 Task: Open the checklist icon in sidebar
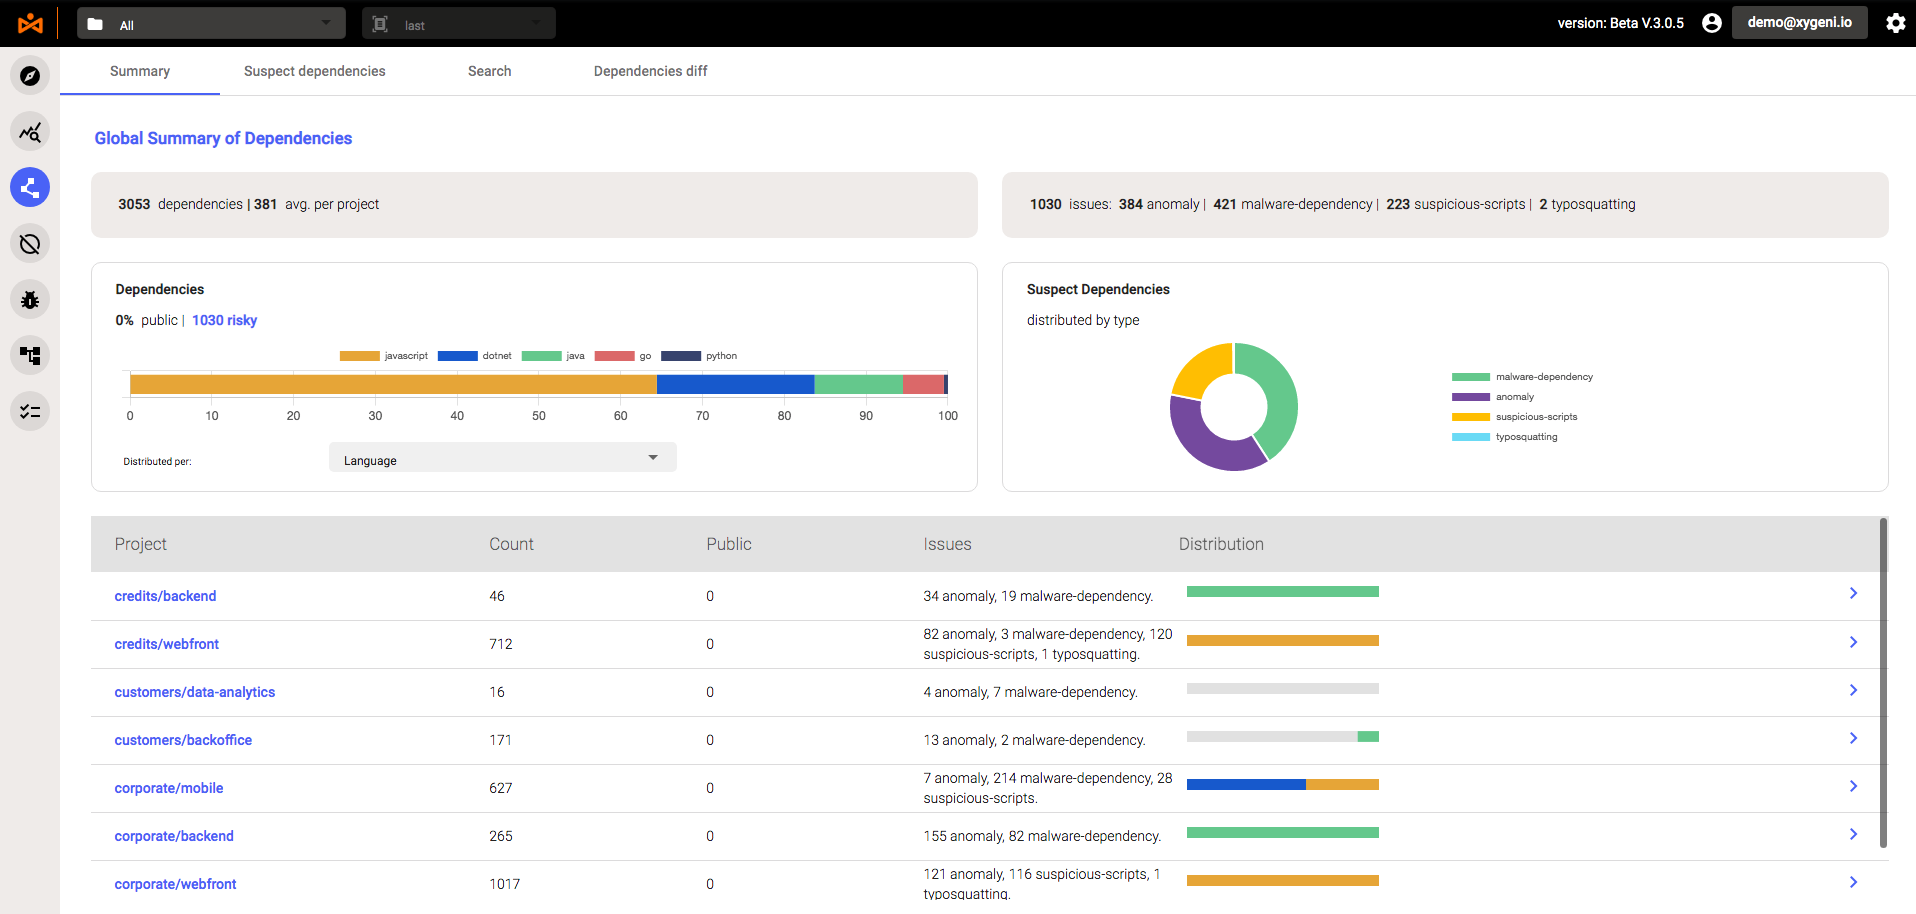[x=30, y=412]
